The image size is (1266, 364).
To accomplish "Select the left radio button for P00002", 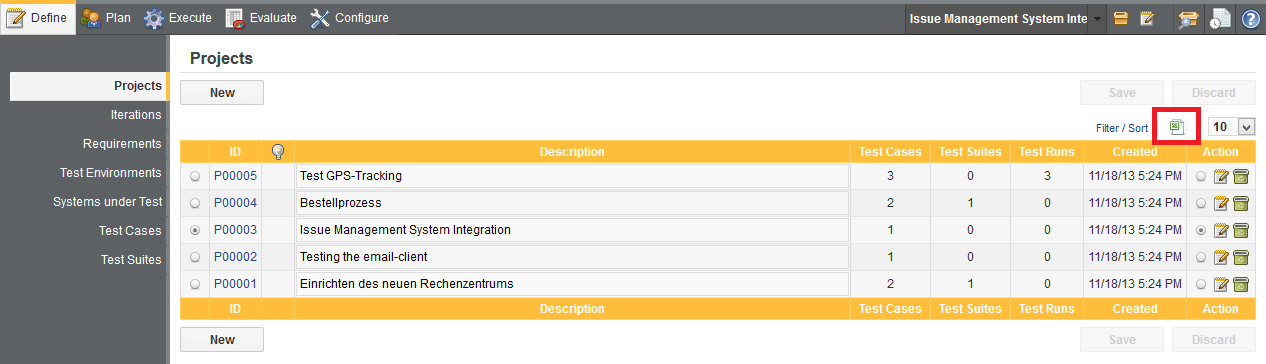I will (x=195, y=257).
